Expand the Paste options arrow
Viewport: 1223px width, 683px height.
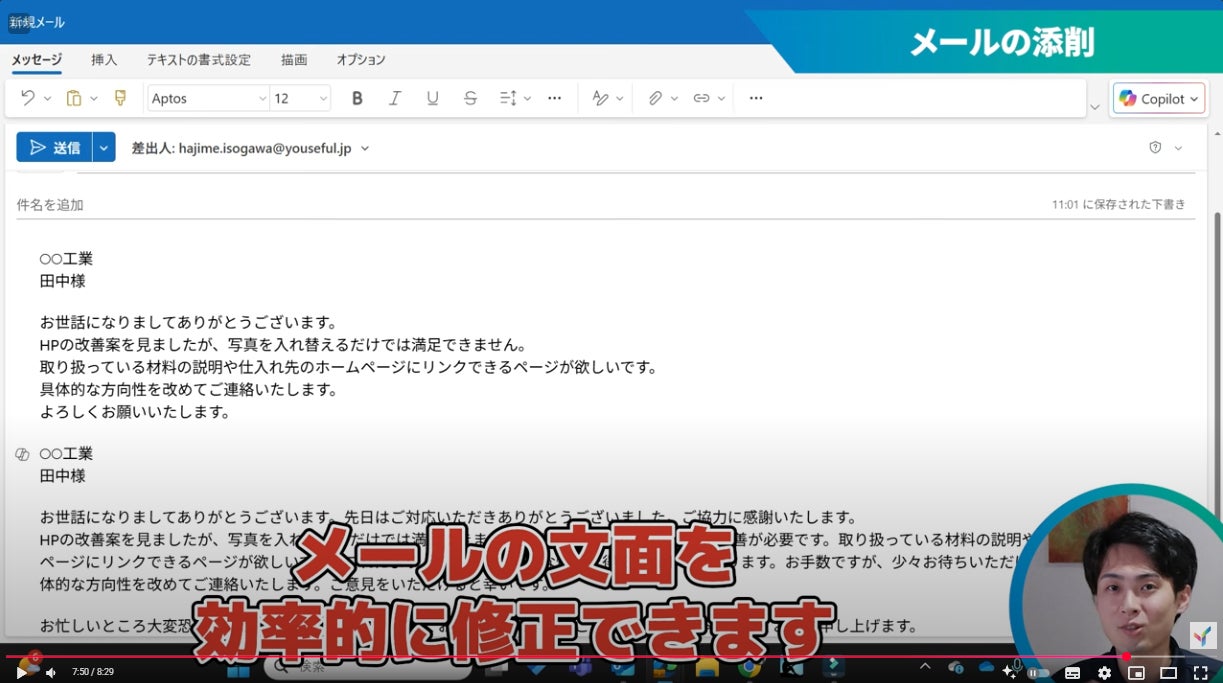[x=94, y=99]
